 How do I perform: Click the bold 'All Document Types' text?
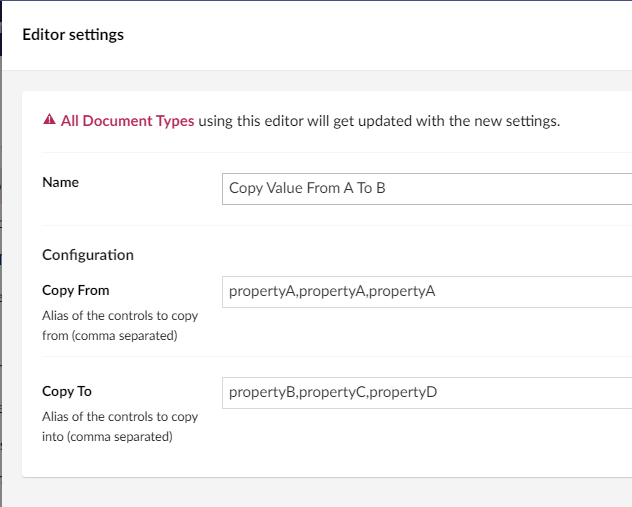[x=127, y=121]
